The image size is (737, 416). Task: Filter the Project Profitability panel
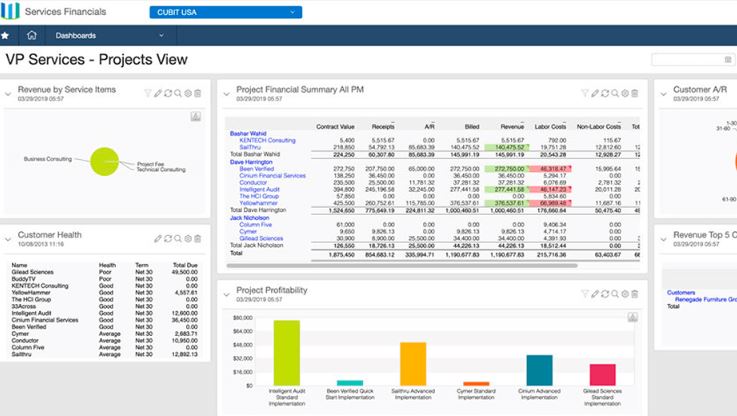coord(585,294)
